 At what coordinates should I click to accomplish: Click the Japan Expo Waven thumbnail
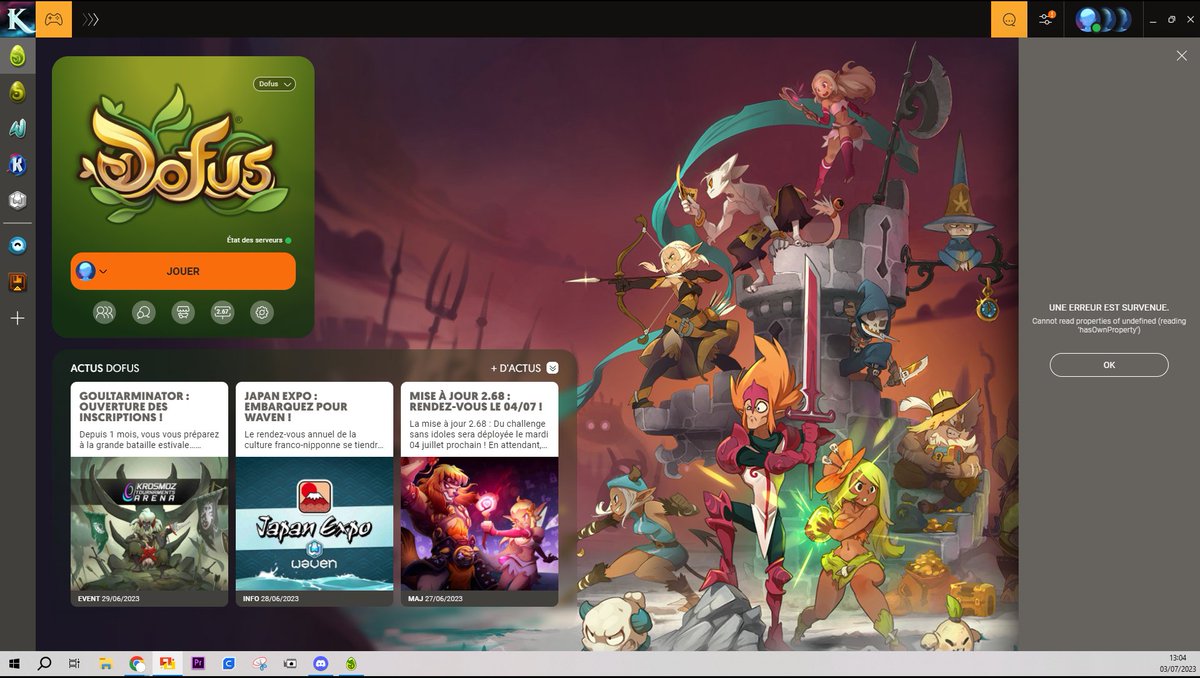(315, 524)
